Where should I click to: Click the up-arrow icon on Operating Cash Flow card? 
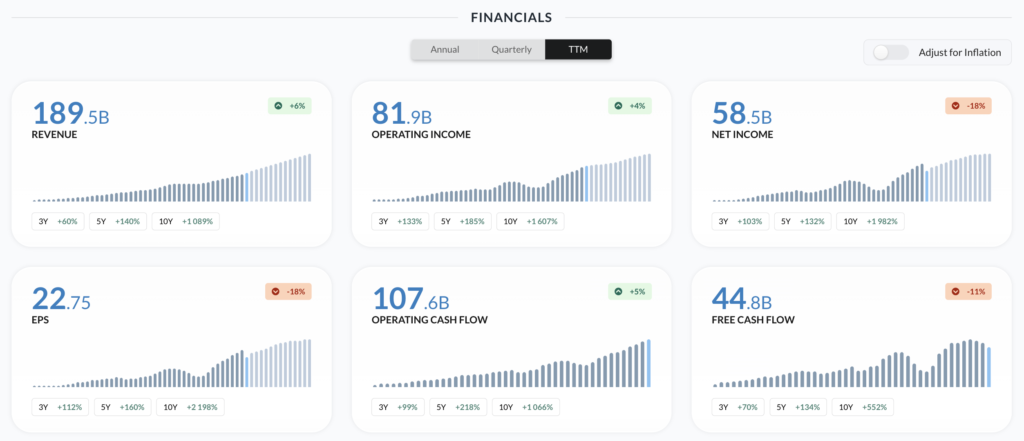point(618,291)
